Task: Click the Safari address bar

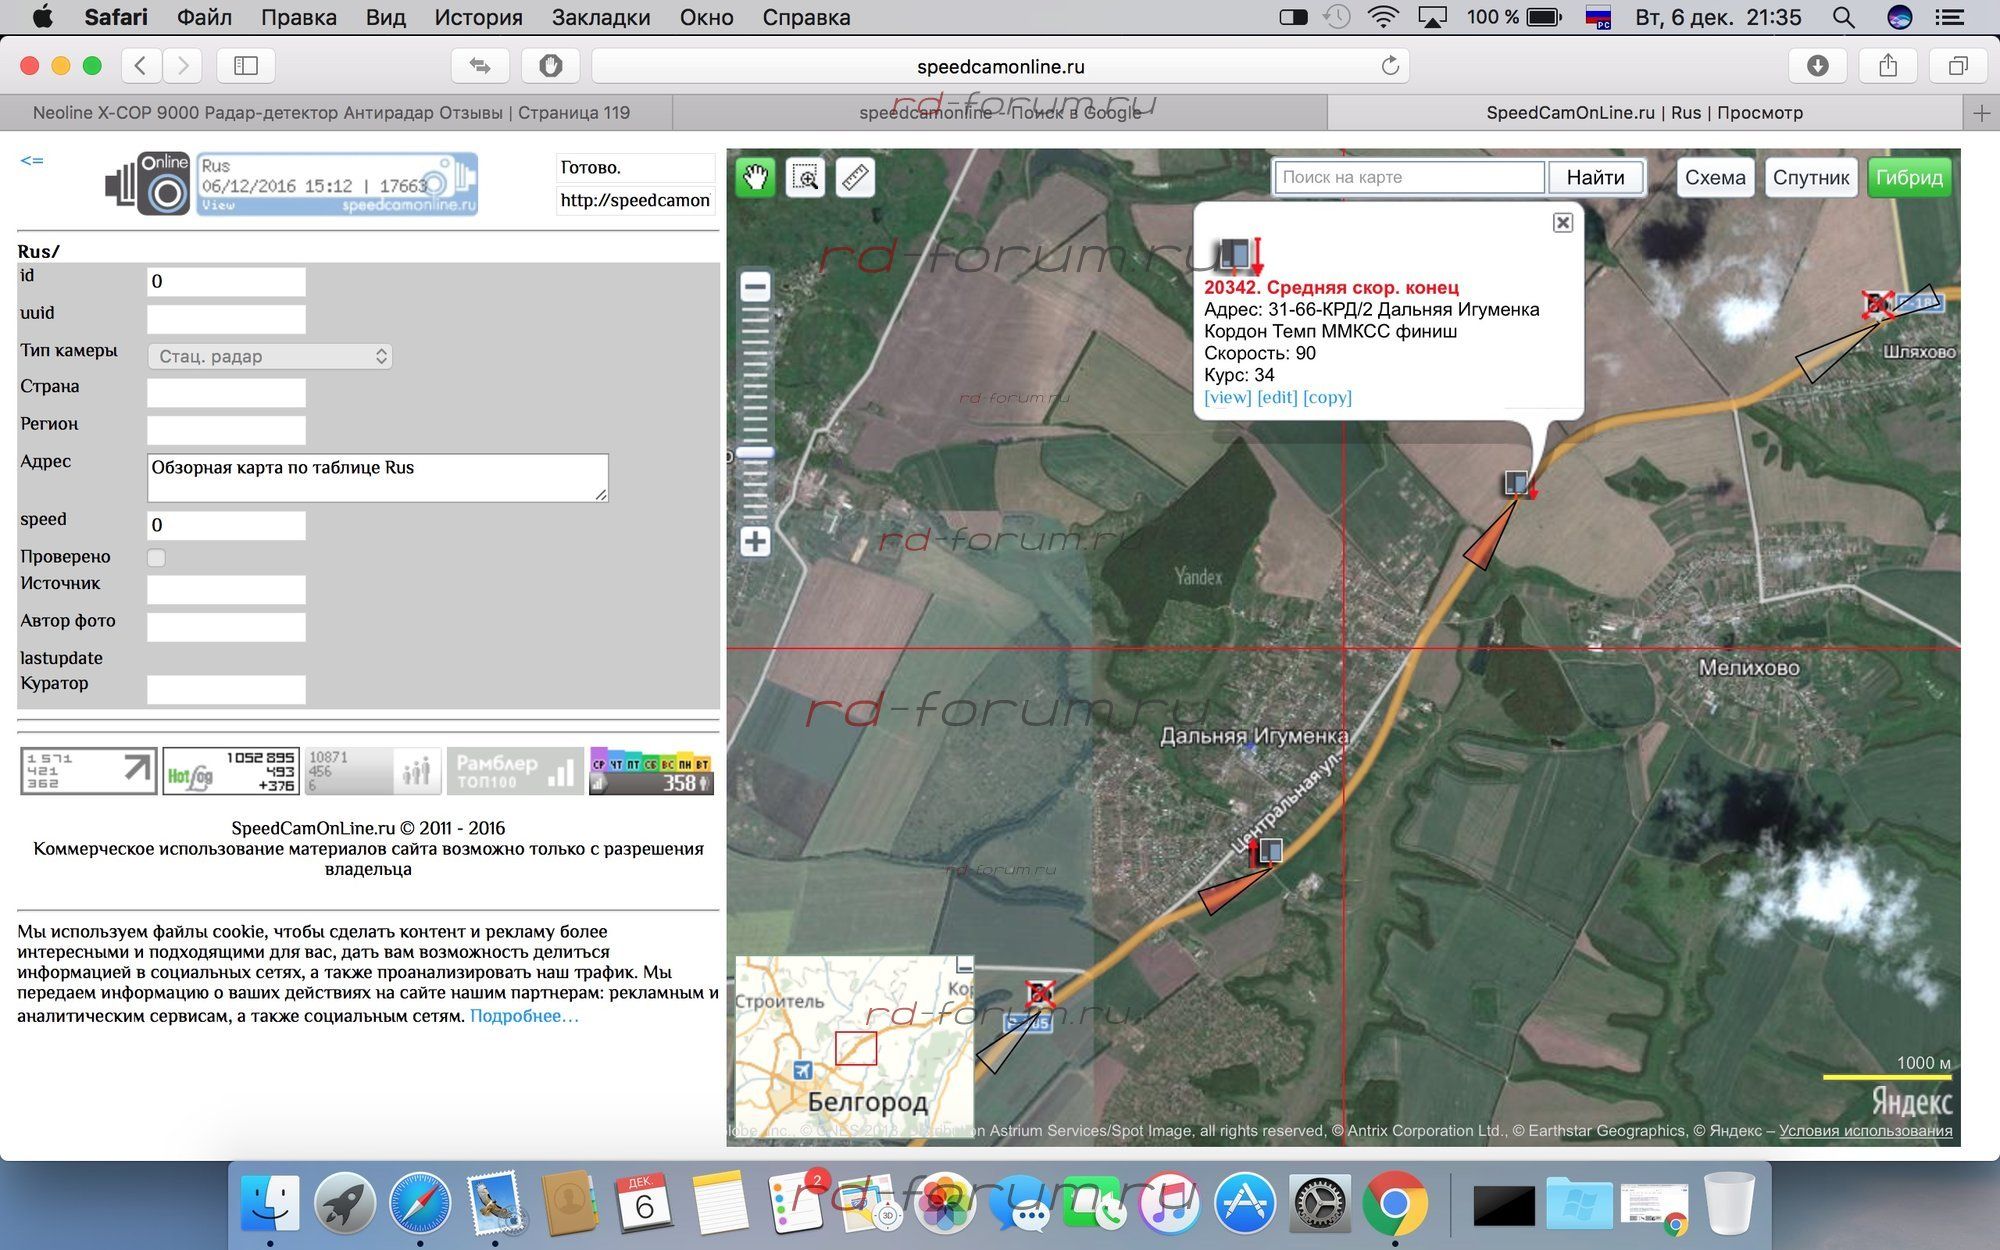Action: [x=1000, y=66]
